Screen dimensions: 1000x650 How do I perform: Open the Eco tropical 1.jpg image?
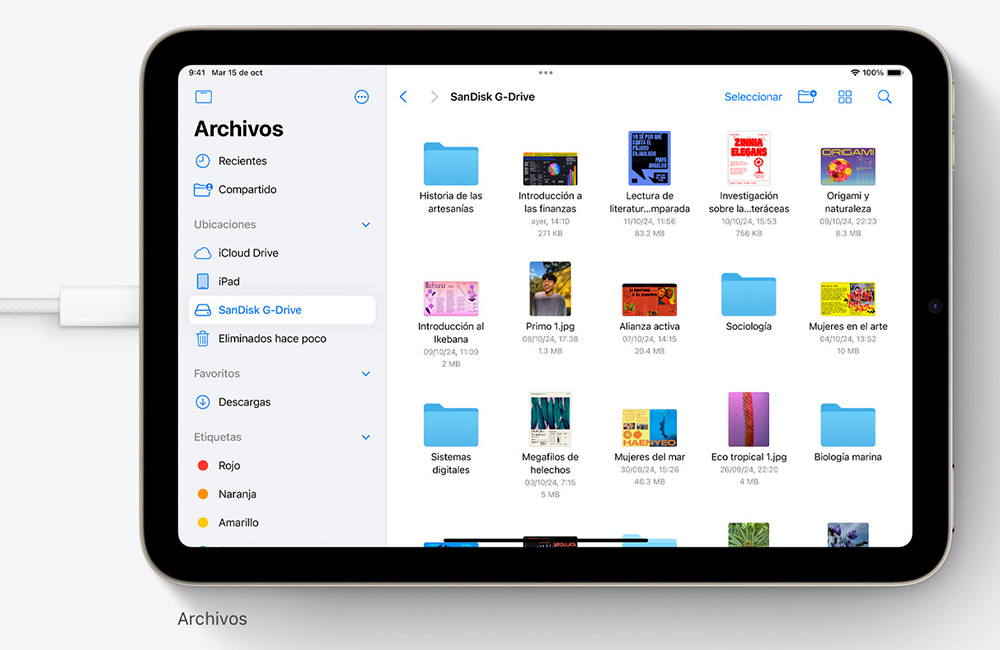click(748, 420)
